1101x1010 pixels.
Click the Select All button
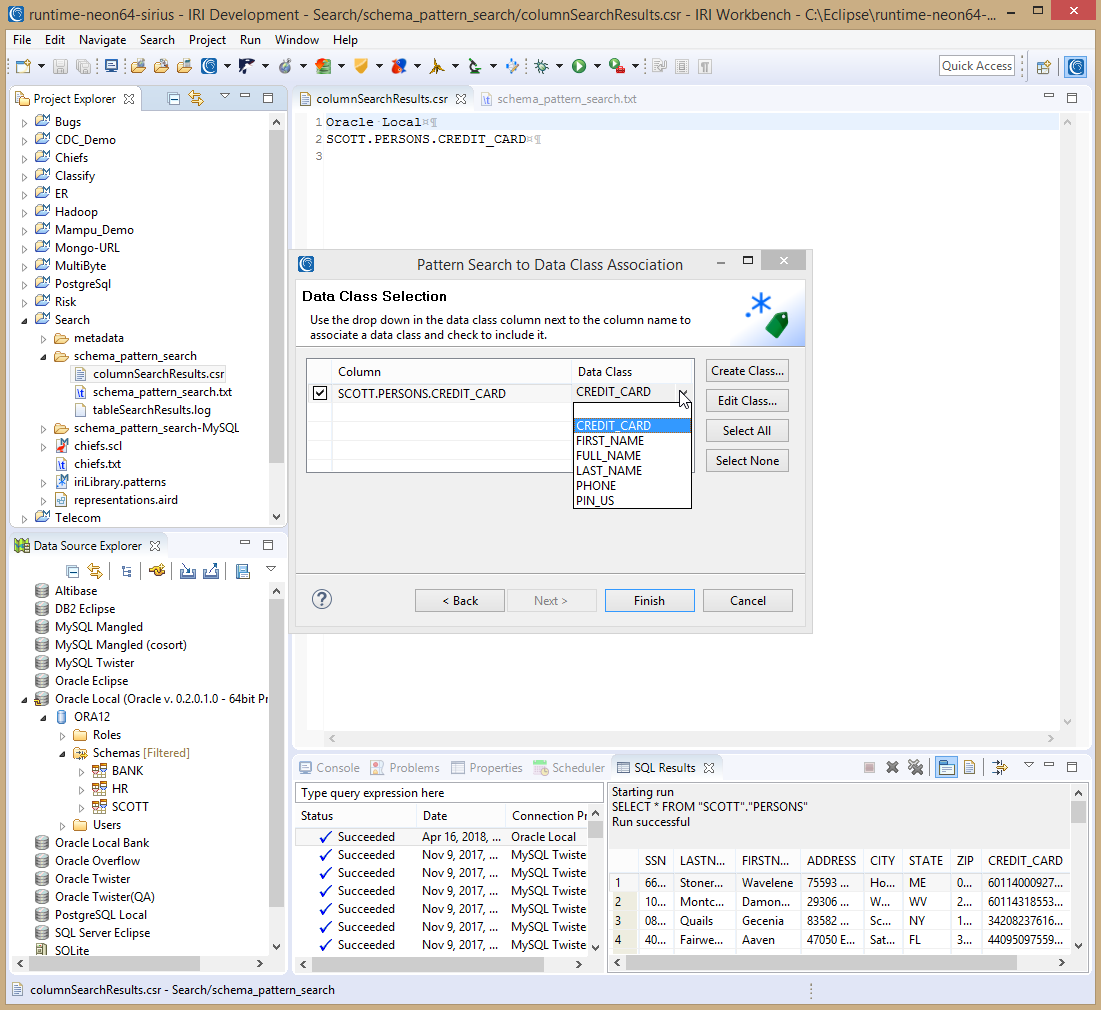pyautogui.click(x=747, y=431)
